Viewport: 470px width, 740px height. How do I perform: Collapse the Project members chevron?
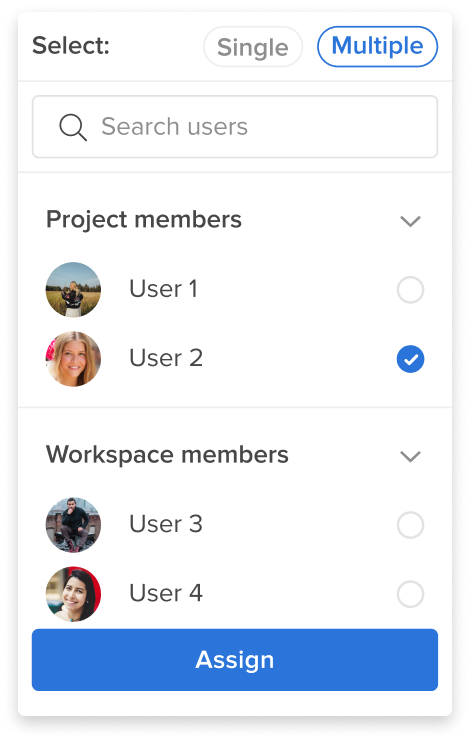(410, 221)
